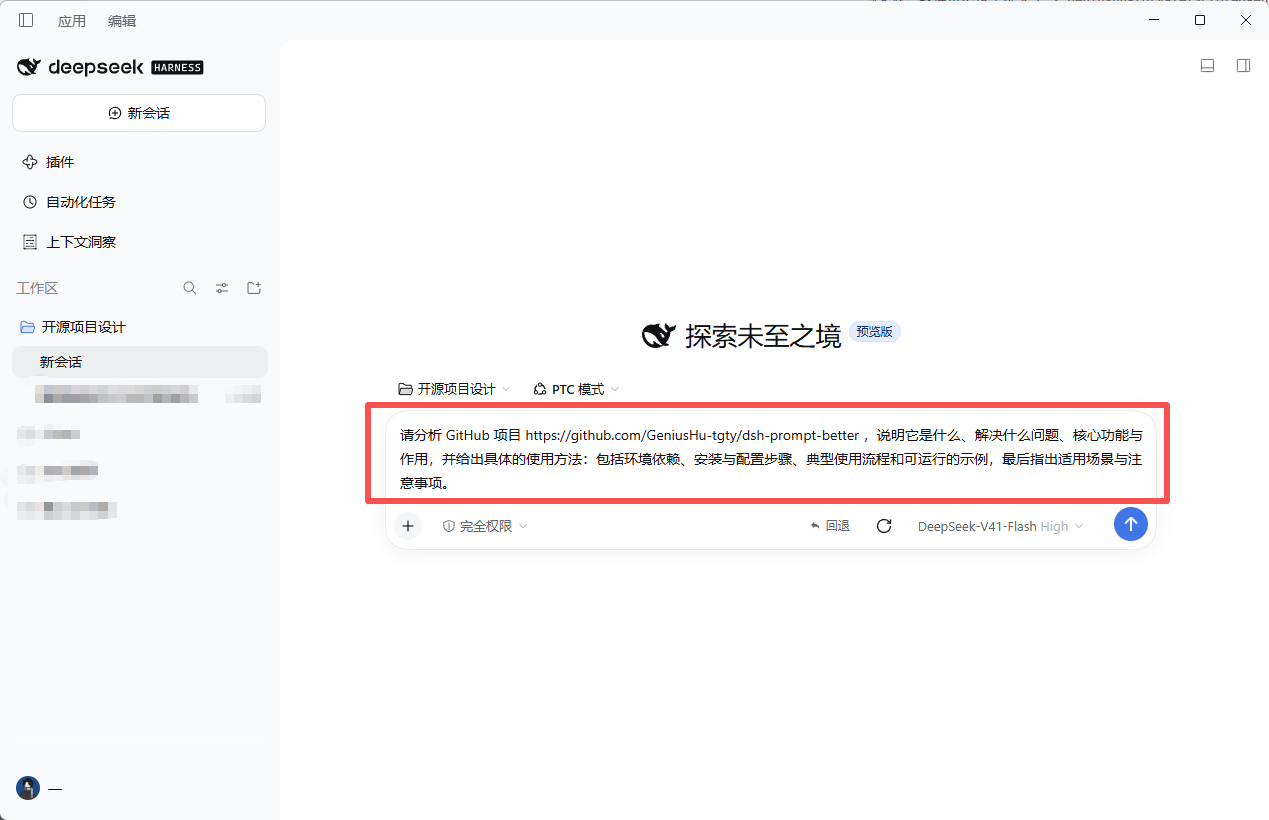Open the PTC 模式 dropdown

576,389
